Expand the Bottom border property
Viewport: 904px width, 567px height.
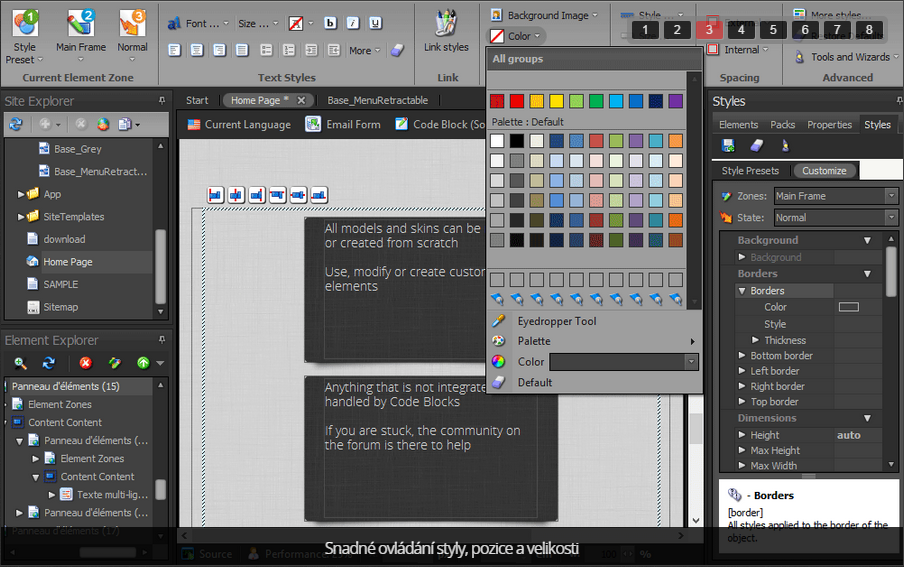click(x=742, y=355)
